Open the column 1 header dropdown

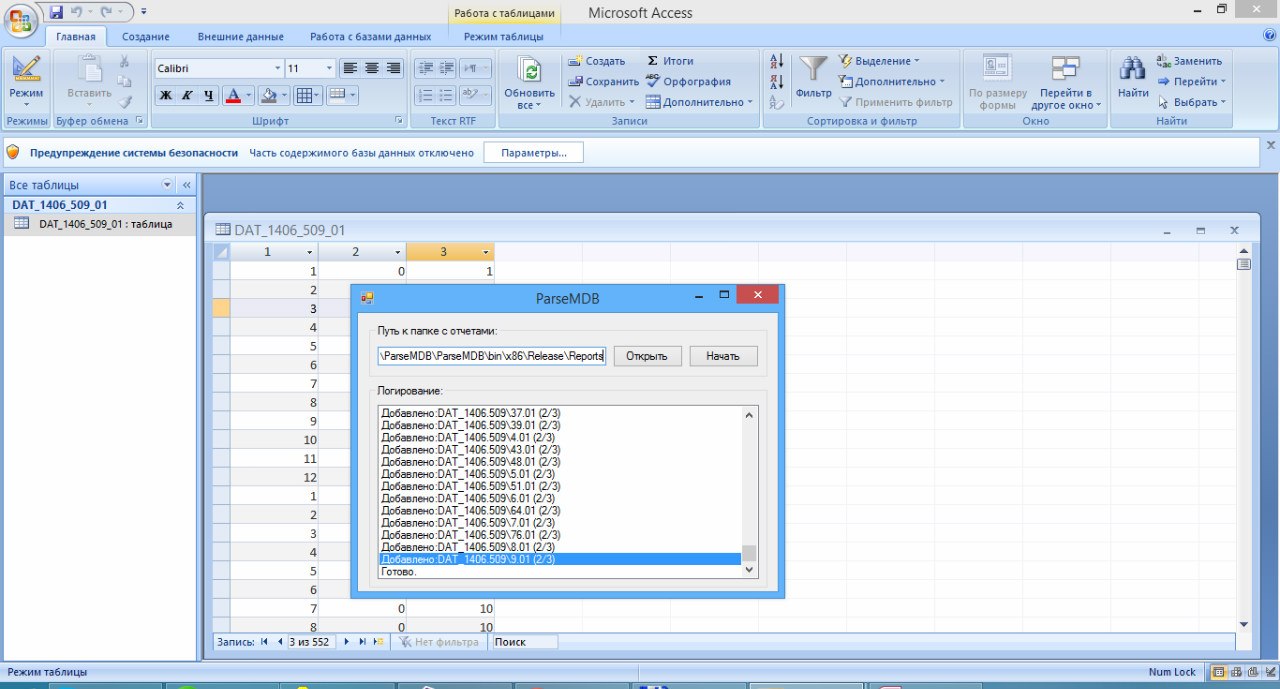coord(311,253)
